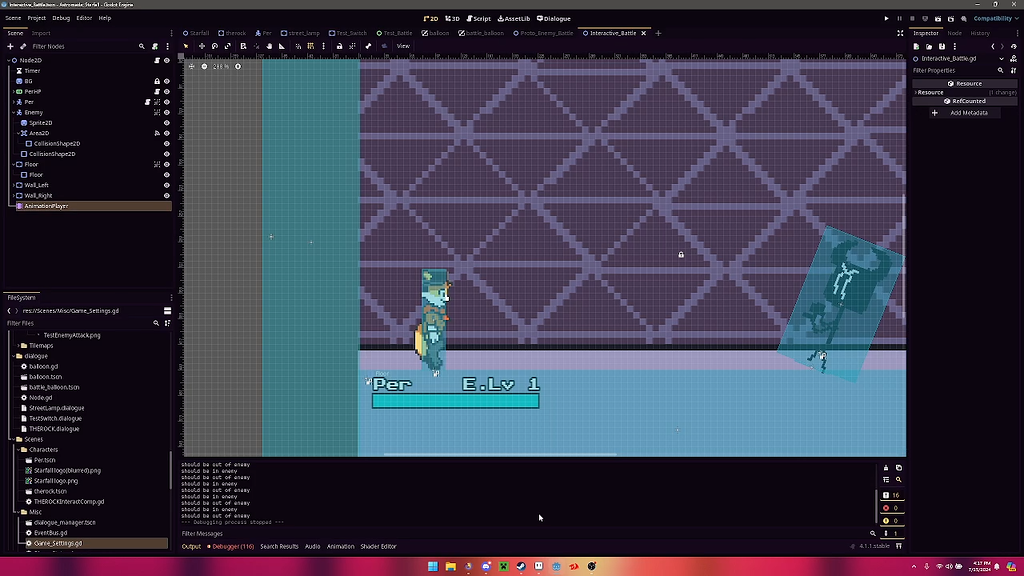The image size is (1024, 576).
Task: Open the script attached to Node2D
Action: (x=157, y=61)
